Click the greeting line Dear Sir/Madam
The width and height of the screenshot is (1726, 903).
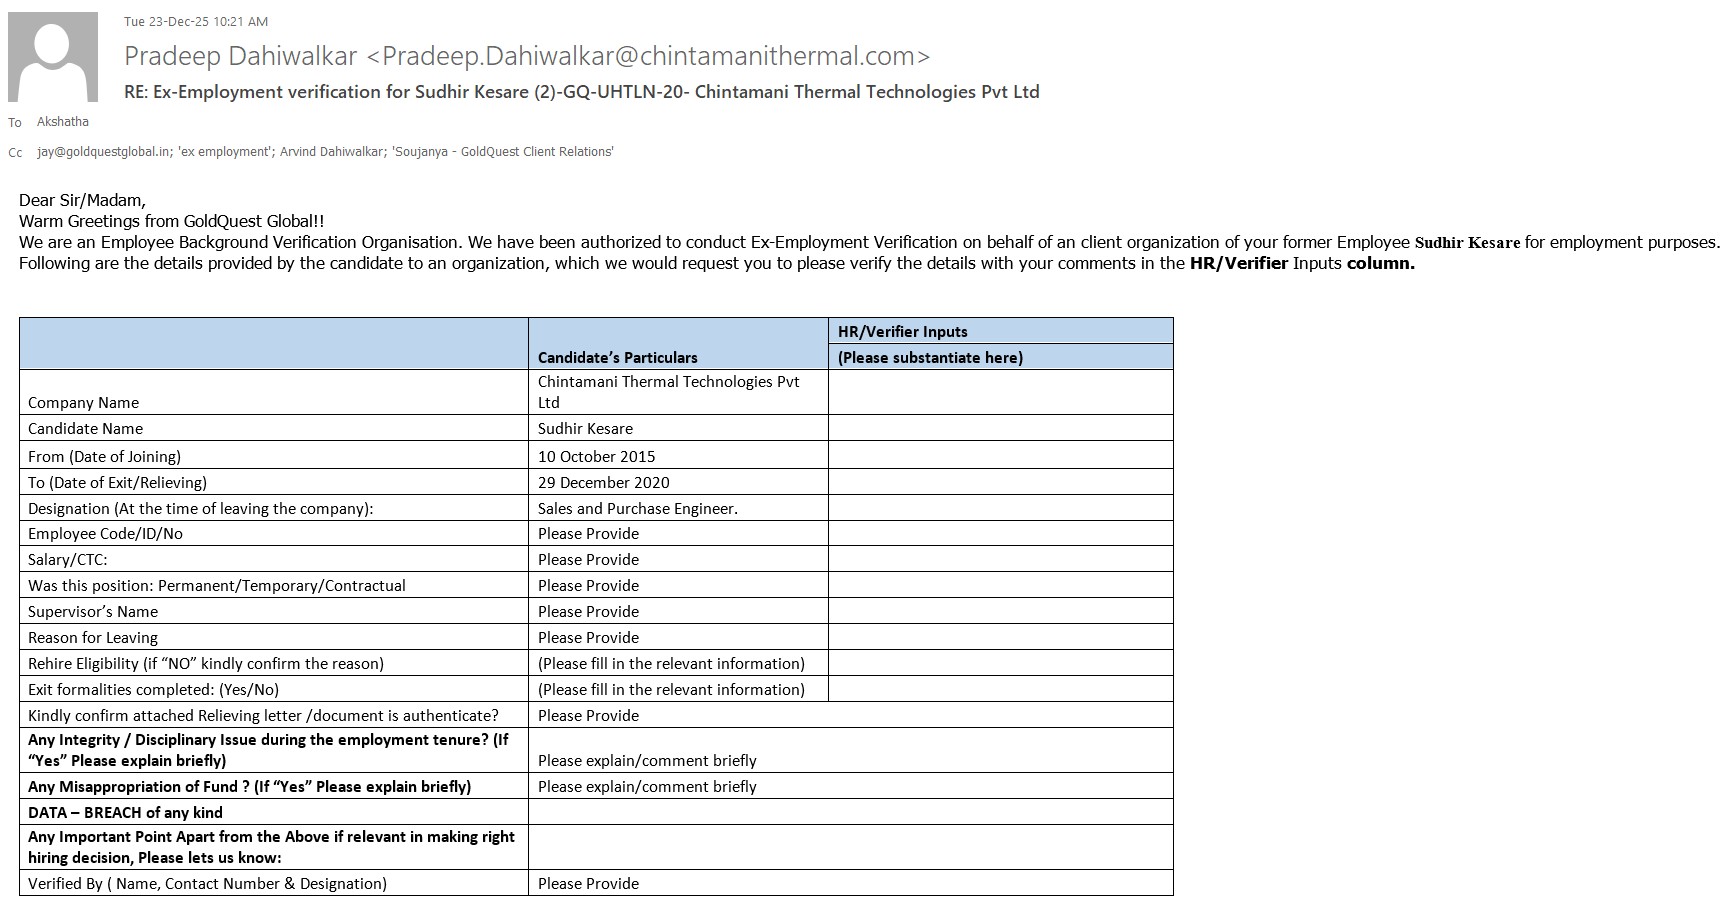[82, 200]
